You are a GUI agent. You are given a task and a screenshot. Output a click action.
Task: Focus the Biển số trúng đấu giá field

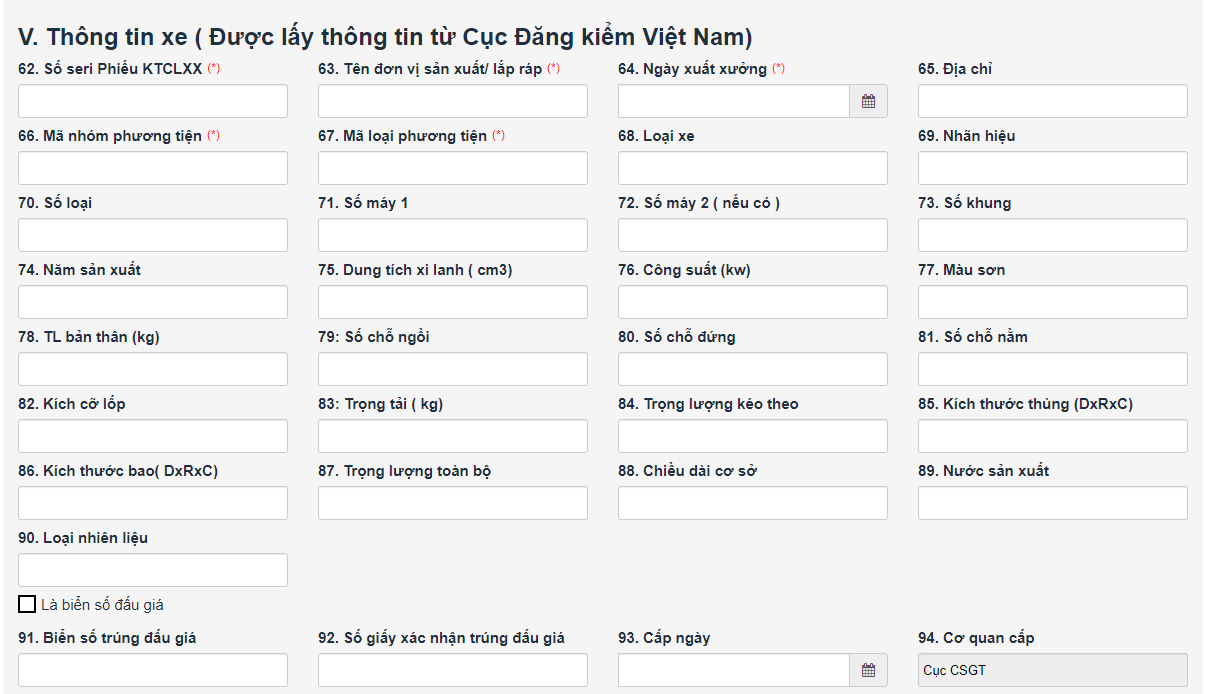(153, 670)
